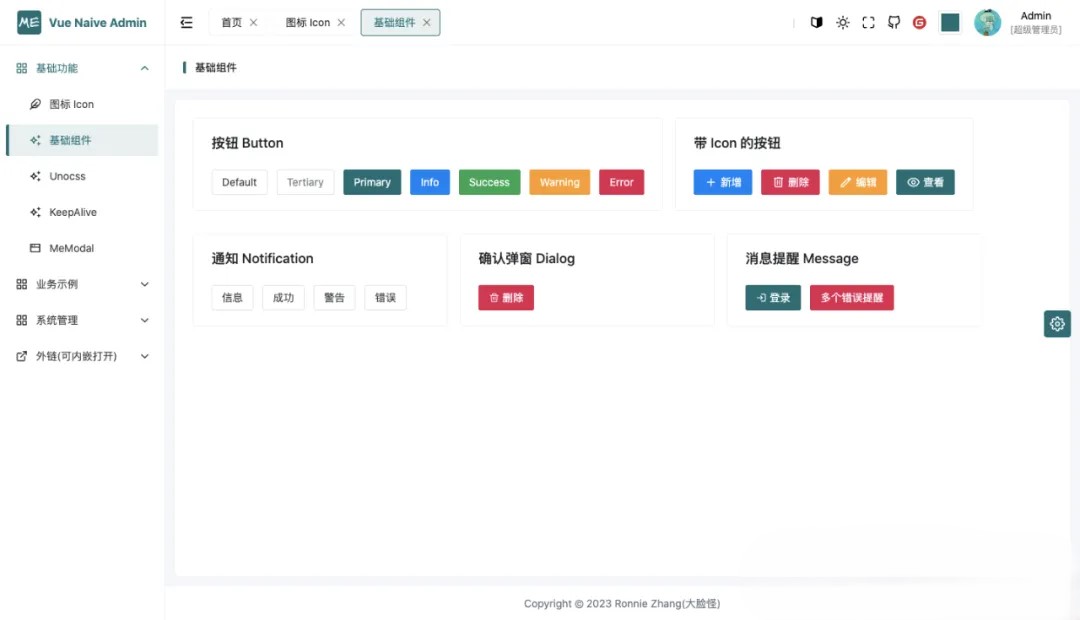Open the floating layout settings gear
1080x620 pixels.
[x=1057, y=324]
